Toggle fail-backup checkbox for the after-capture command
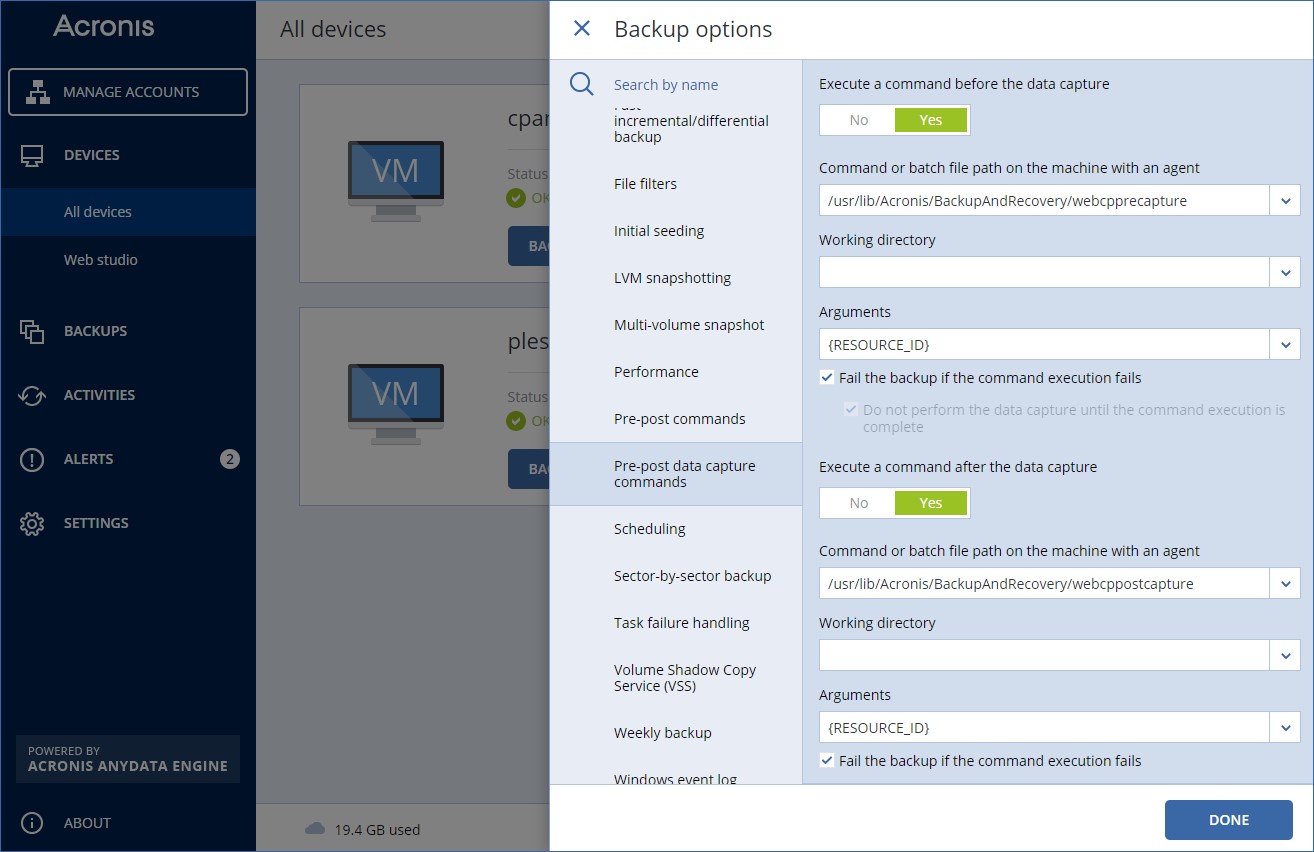 [x=826, y=761]
